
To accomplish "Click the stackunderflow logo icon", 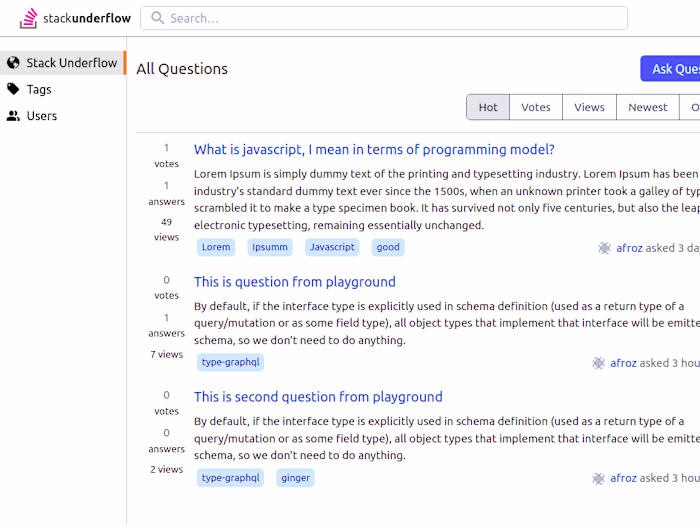I will (x=29, y=18).
